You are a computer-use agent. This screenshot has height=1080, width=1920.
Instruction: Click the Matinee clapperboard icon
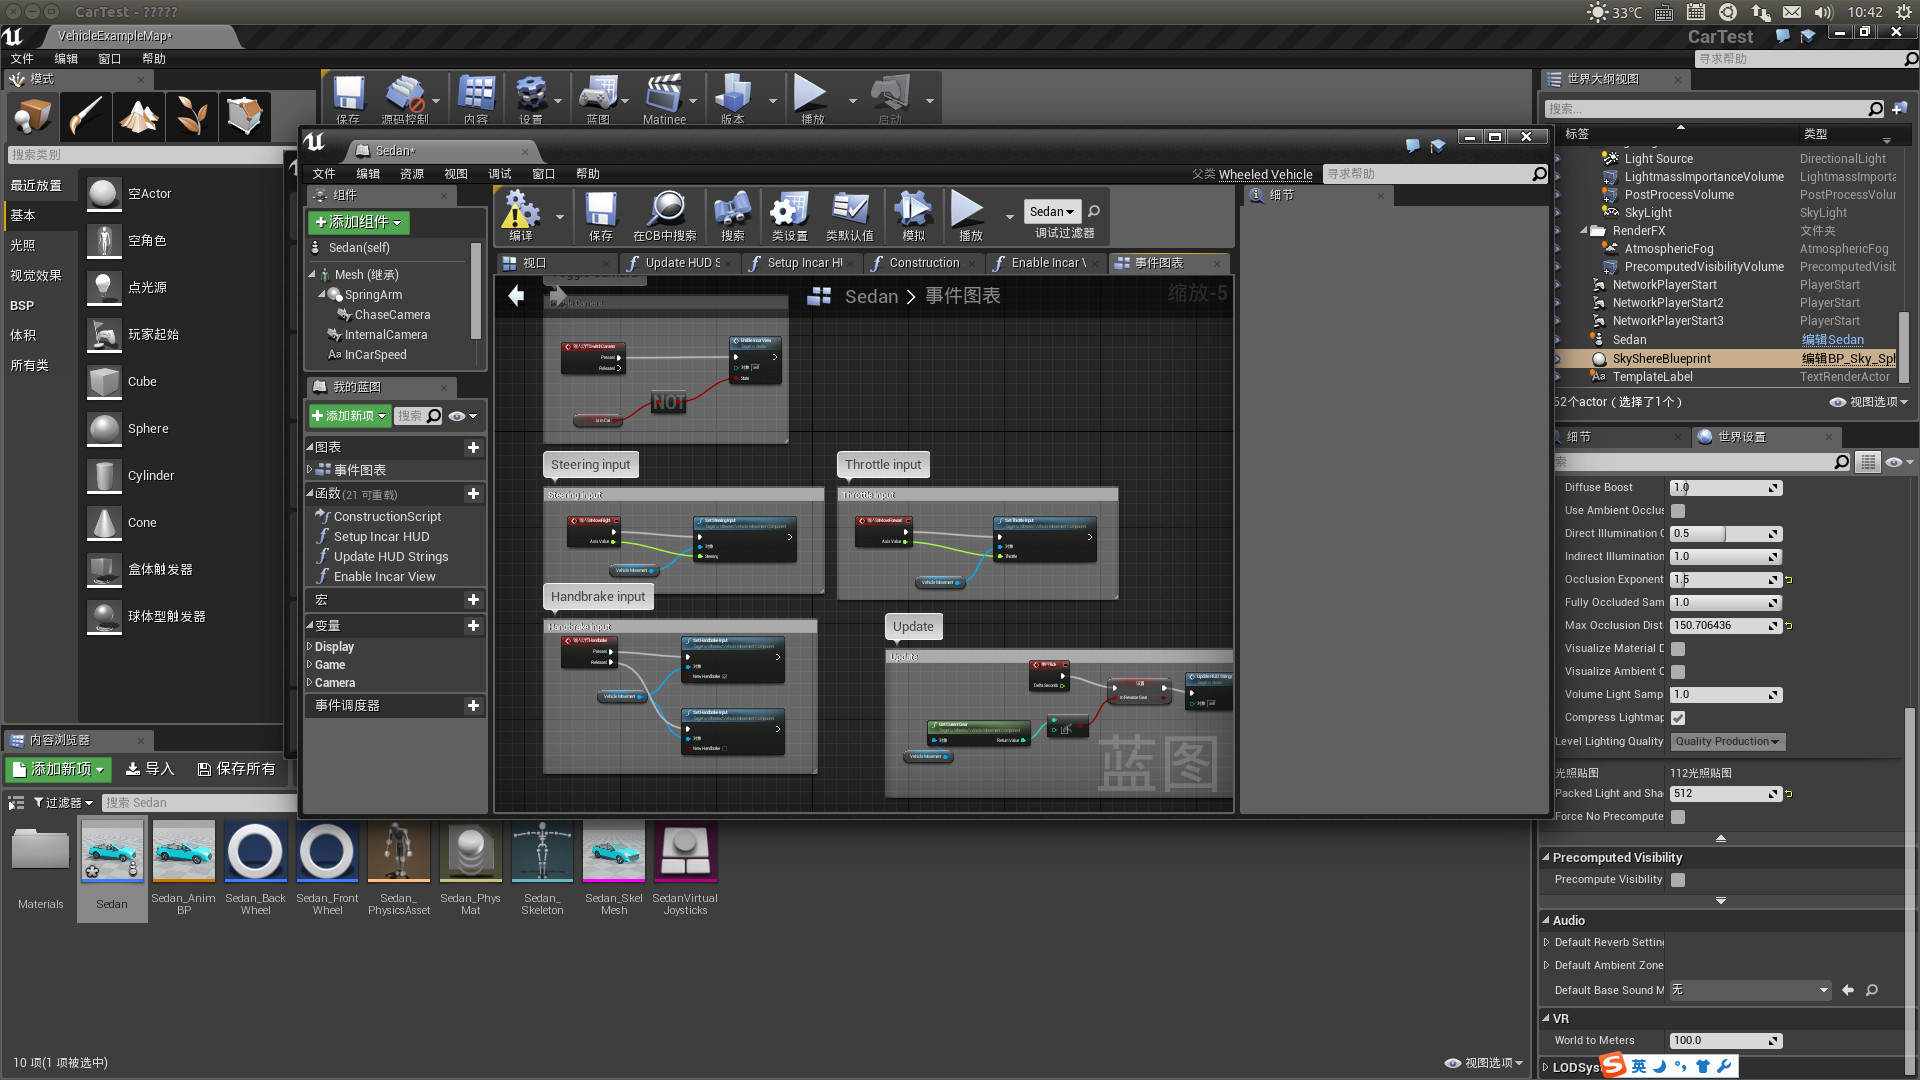tap(664, 98)
